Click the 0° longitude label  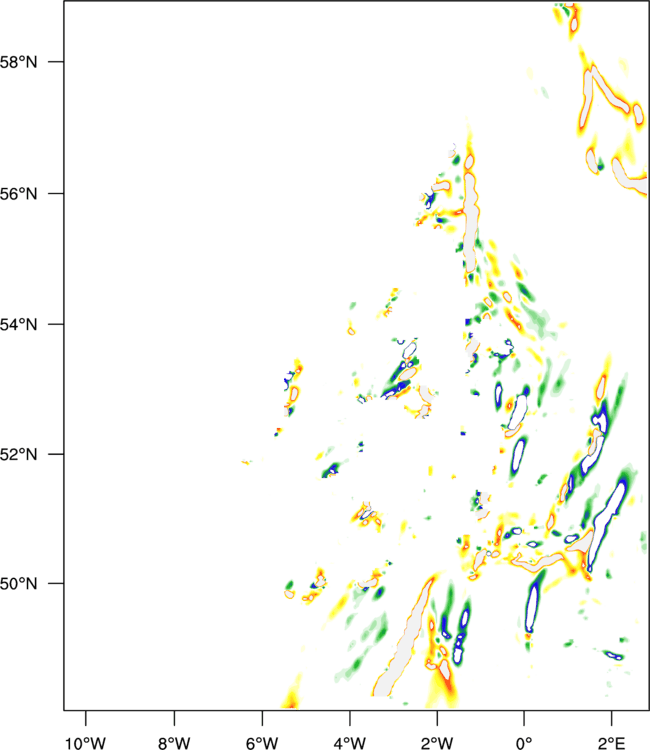point(524,743)
